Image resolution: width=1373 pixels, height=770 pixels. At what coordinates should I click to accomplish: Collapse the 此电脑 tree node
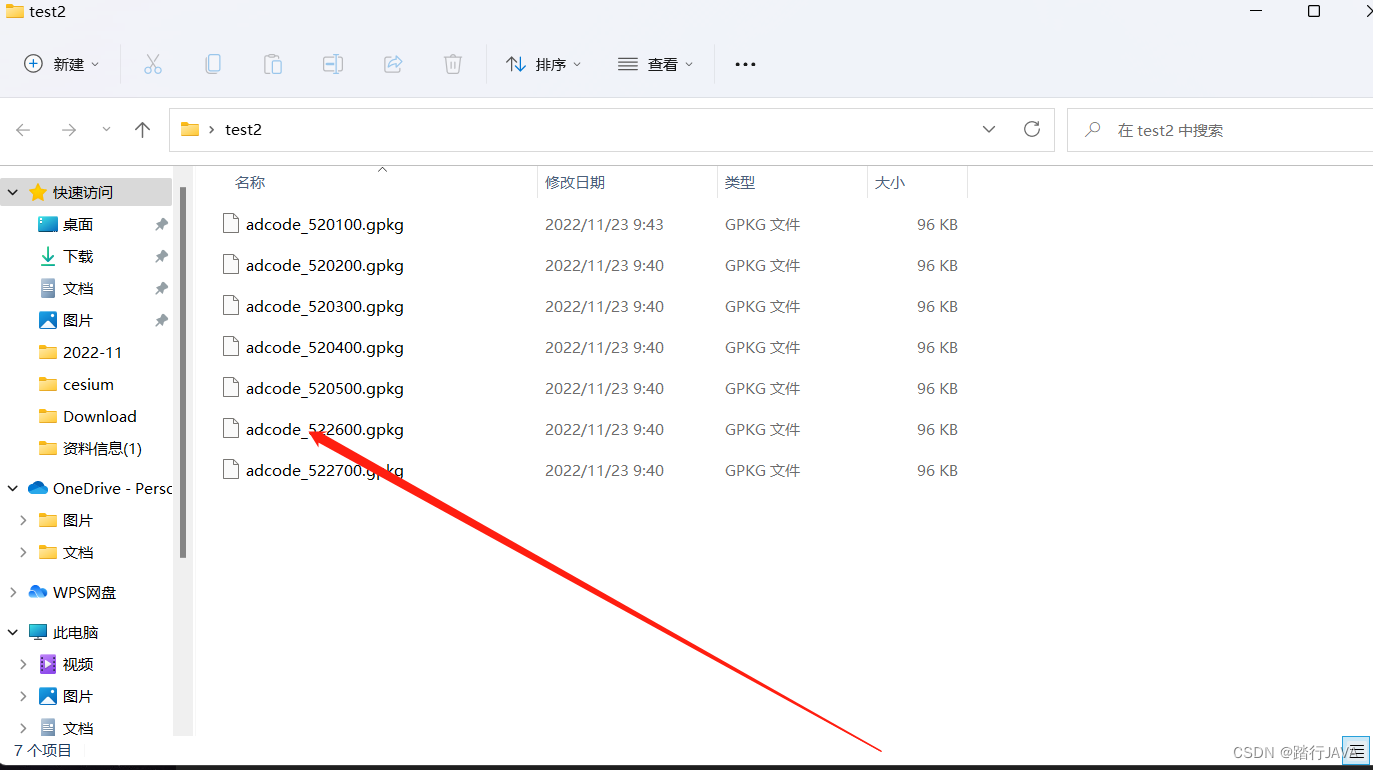13,632
